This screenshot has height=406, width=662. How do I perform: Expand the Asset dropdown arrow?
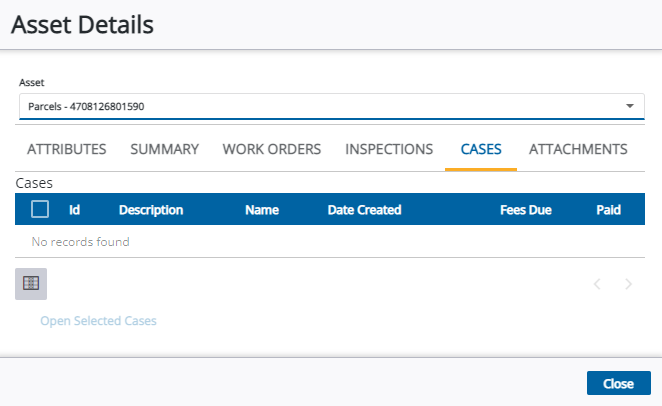coord(629,106)
